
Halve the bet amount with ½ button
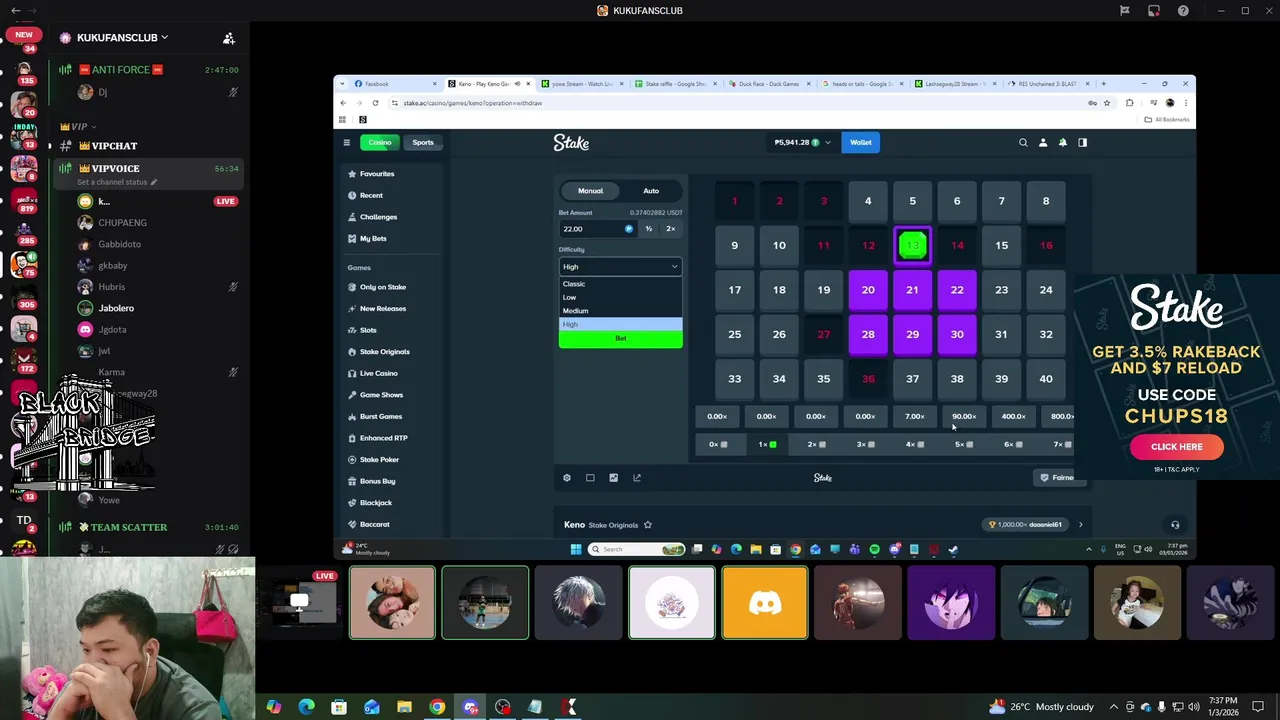point(648,229)
